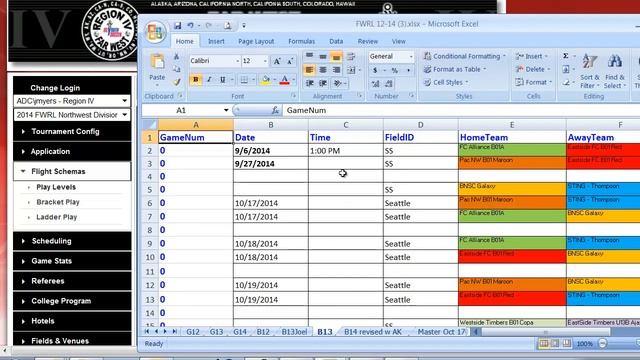Click the Office button in Excel
Viewport: 640px width, 360px height.
point(154,32)
